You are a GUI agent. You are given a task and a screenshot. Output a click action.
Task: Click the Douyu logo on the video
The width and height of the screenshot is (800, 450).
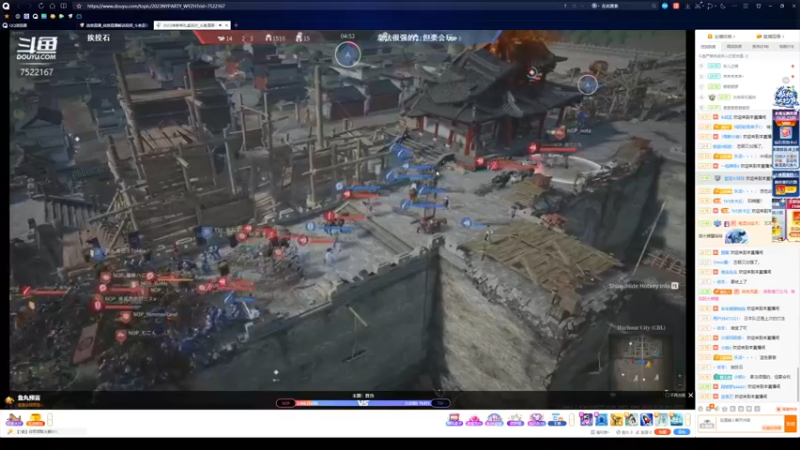tap(36, 48)
